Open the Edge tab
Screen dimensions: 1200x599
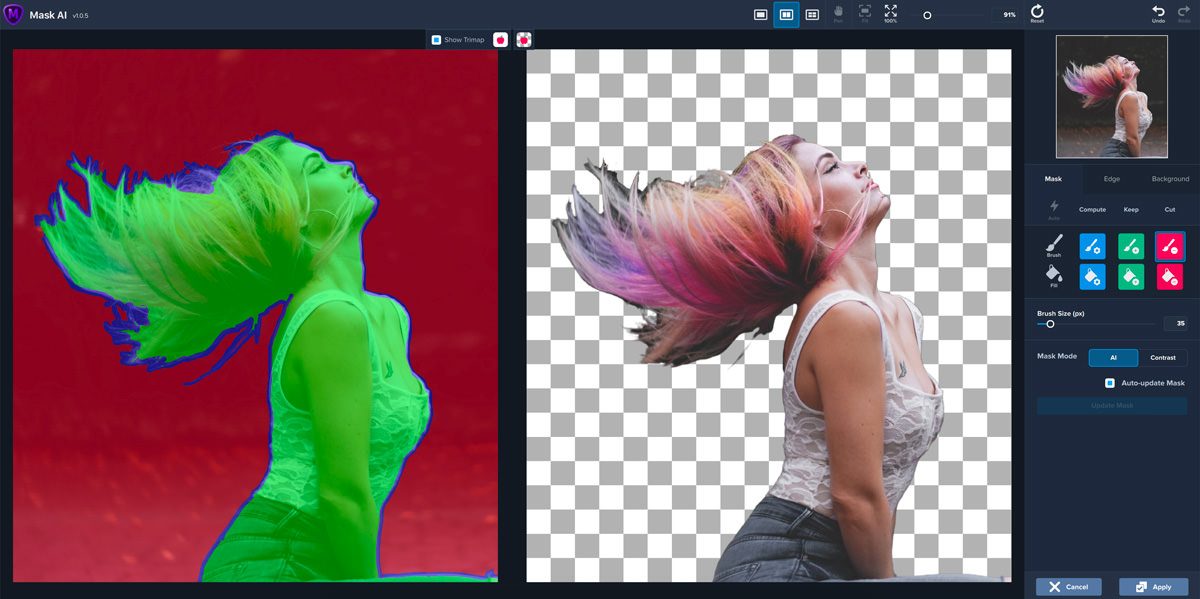tap(1111, 179)
